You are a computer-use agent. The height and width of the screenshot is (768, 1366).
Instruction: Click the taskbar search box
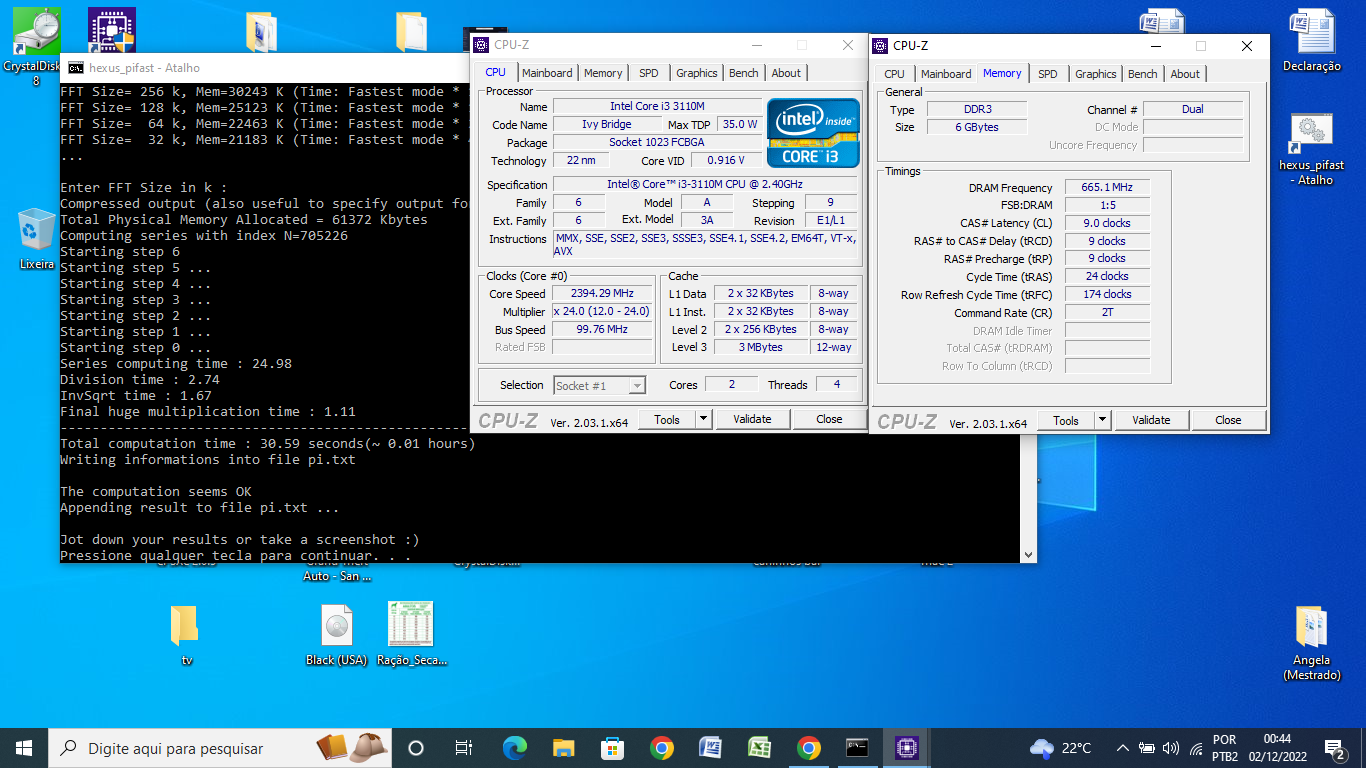[x=220, y=748]
